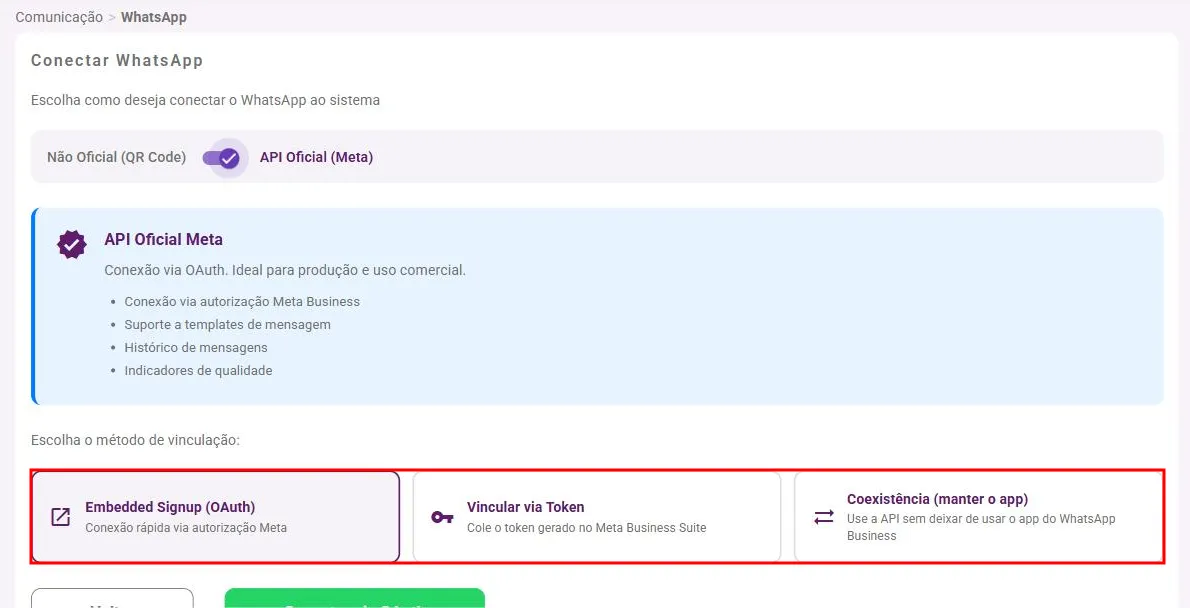Image resolution: width=1190 pixels, height=608 pixels.
Task: Choose the Vincular via Token method
Action: pyautogui.click(x=597, y=517)
